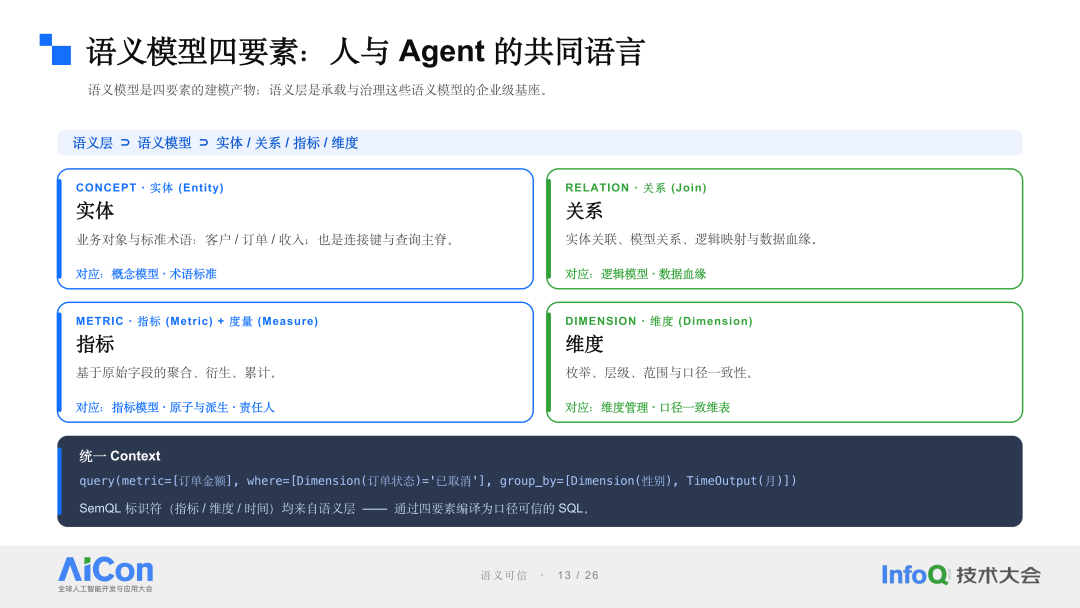Click the description 实体关联、模型关系、逻辑映射与数据血缘

694,240
